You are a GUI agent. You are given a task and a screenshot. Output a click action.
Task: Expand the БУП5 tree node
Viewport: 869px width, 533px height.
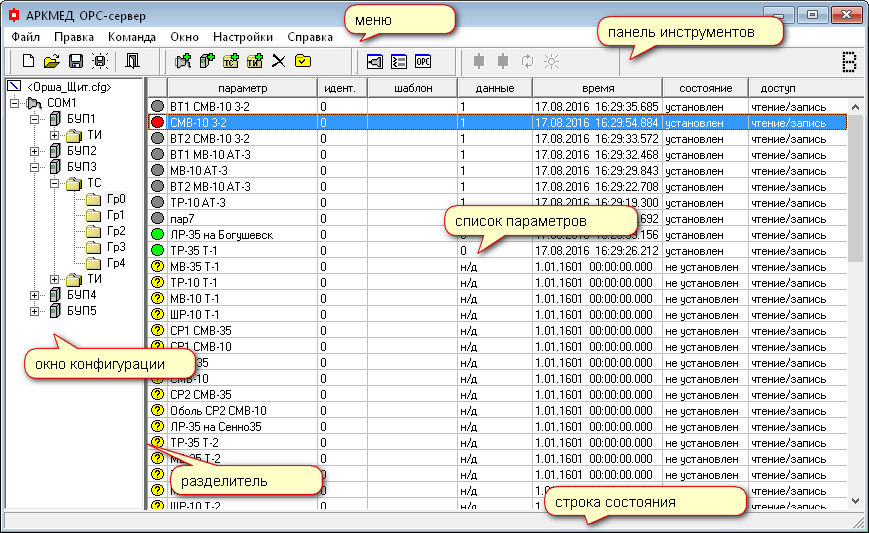tap(36, 311)
